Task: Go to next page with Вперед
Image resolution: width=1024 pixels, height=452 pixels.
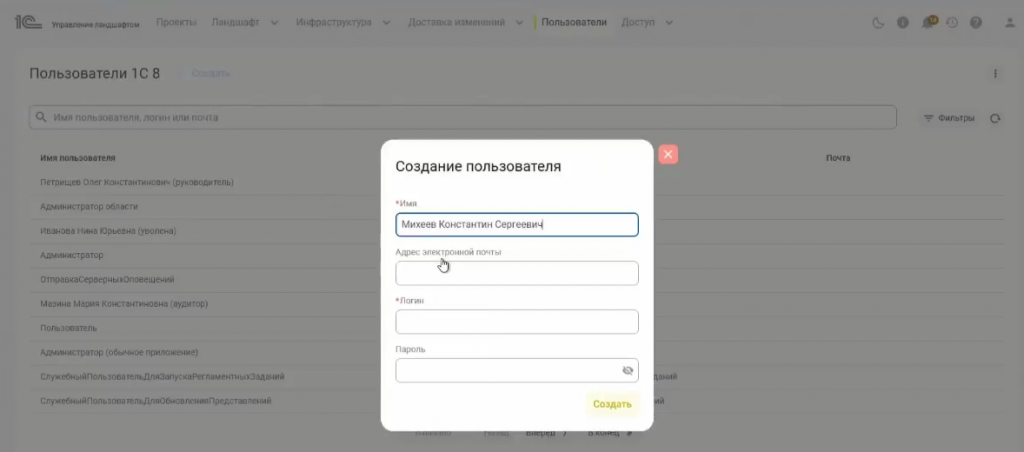Action: pos(546,433)
